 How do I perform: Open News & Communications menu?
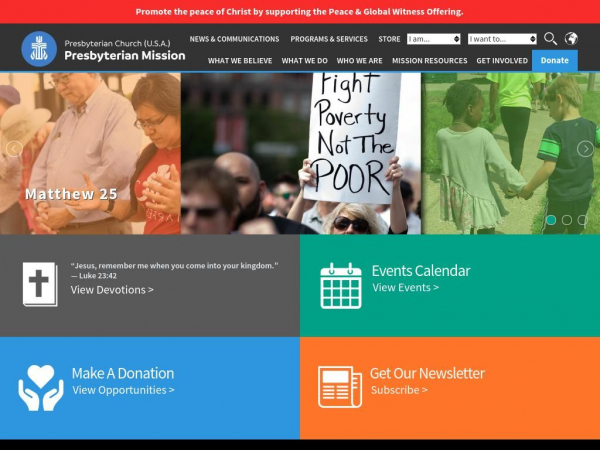[234, 39]
